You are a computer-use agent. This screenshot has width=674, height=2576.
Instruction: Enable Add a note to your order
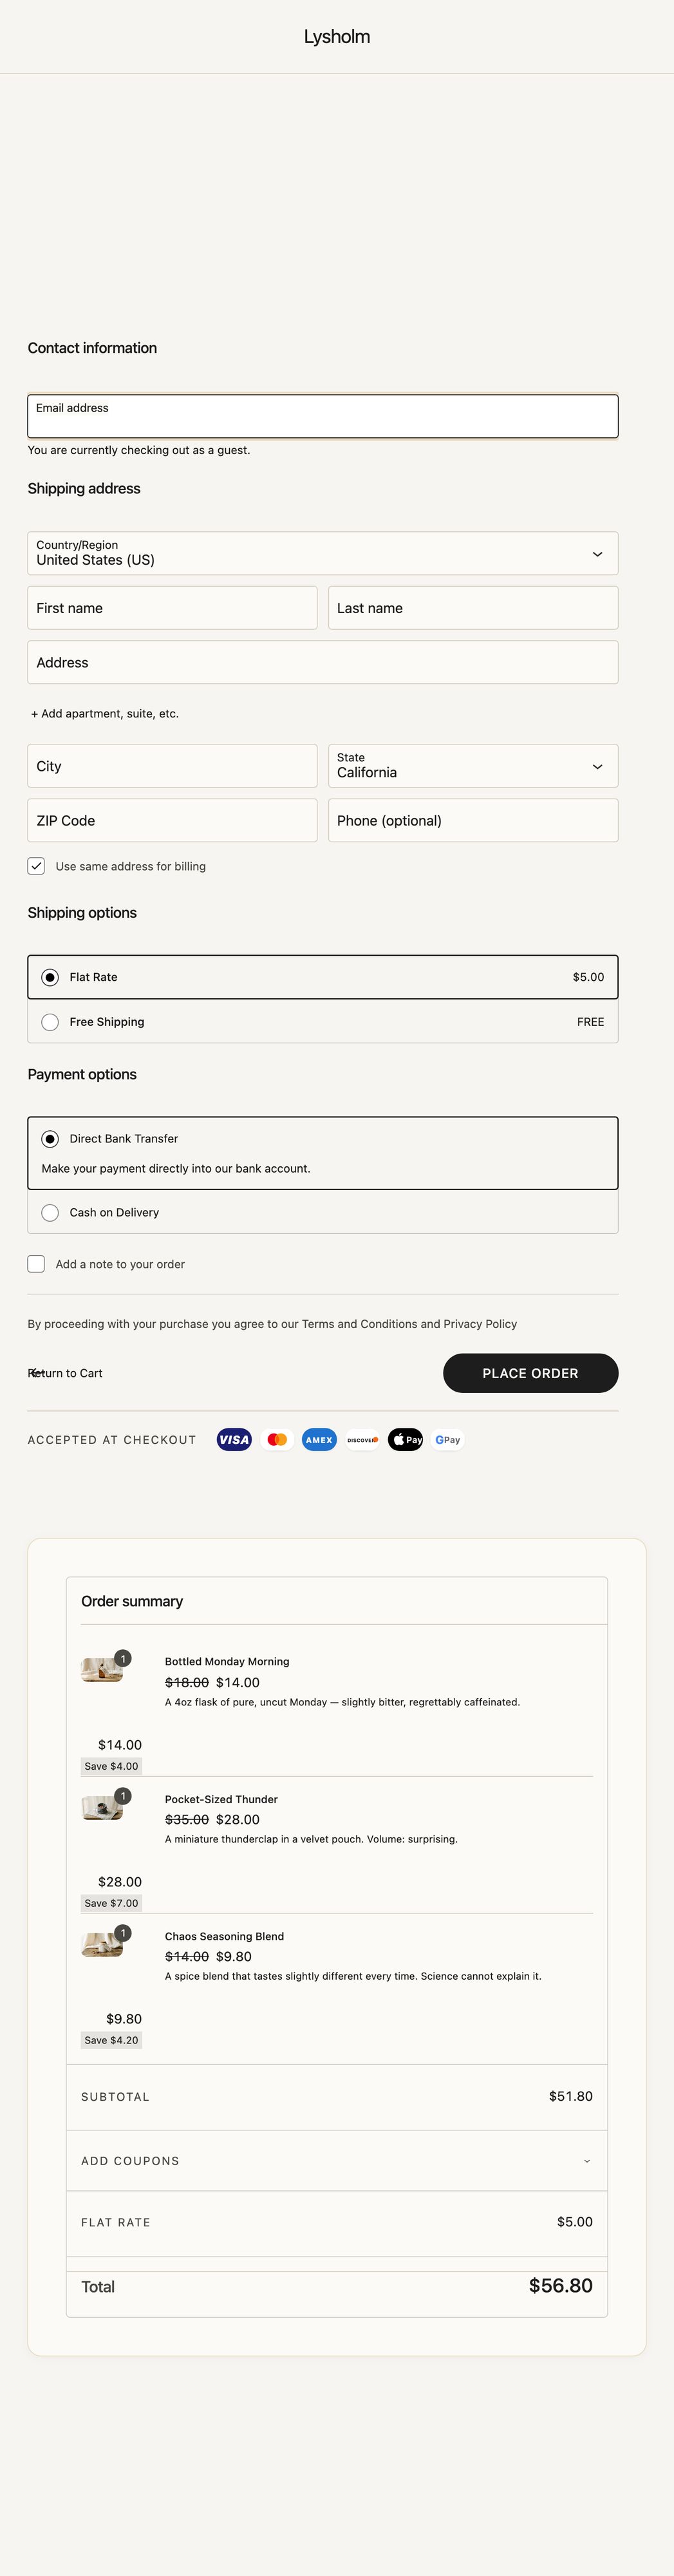tap(37, 1264)
